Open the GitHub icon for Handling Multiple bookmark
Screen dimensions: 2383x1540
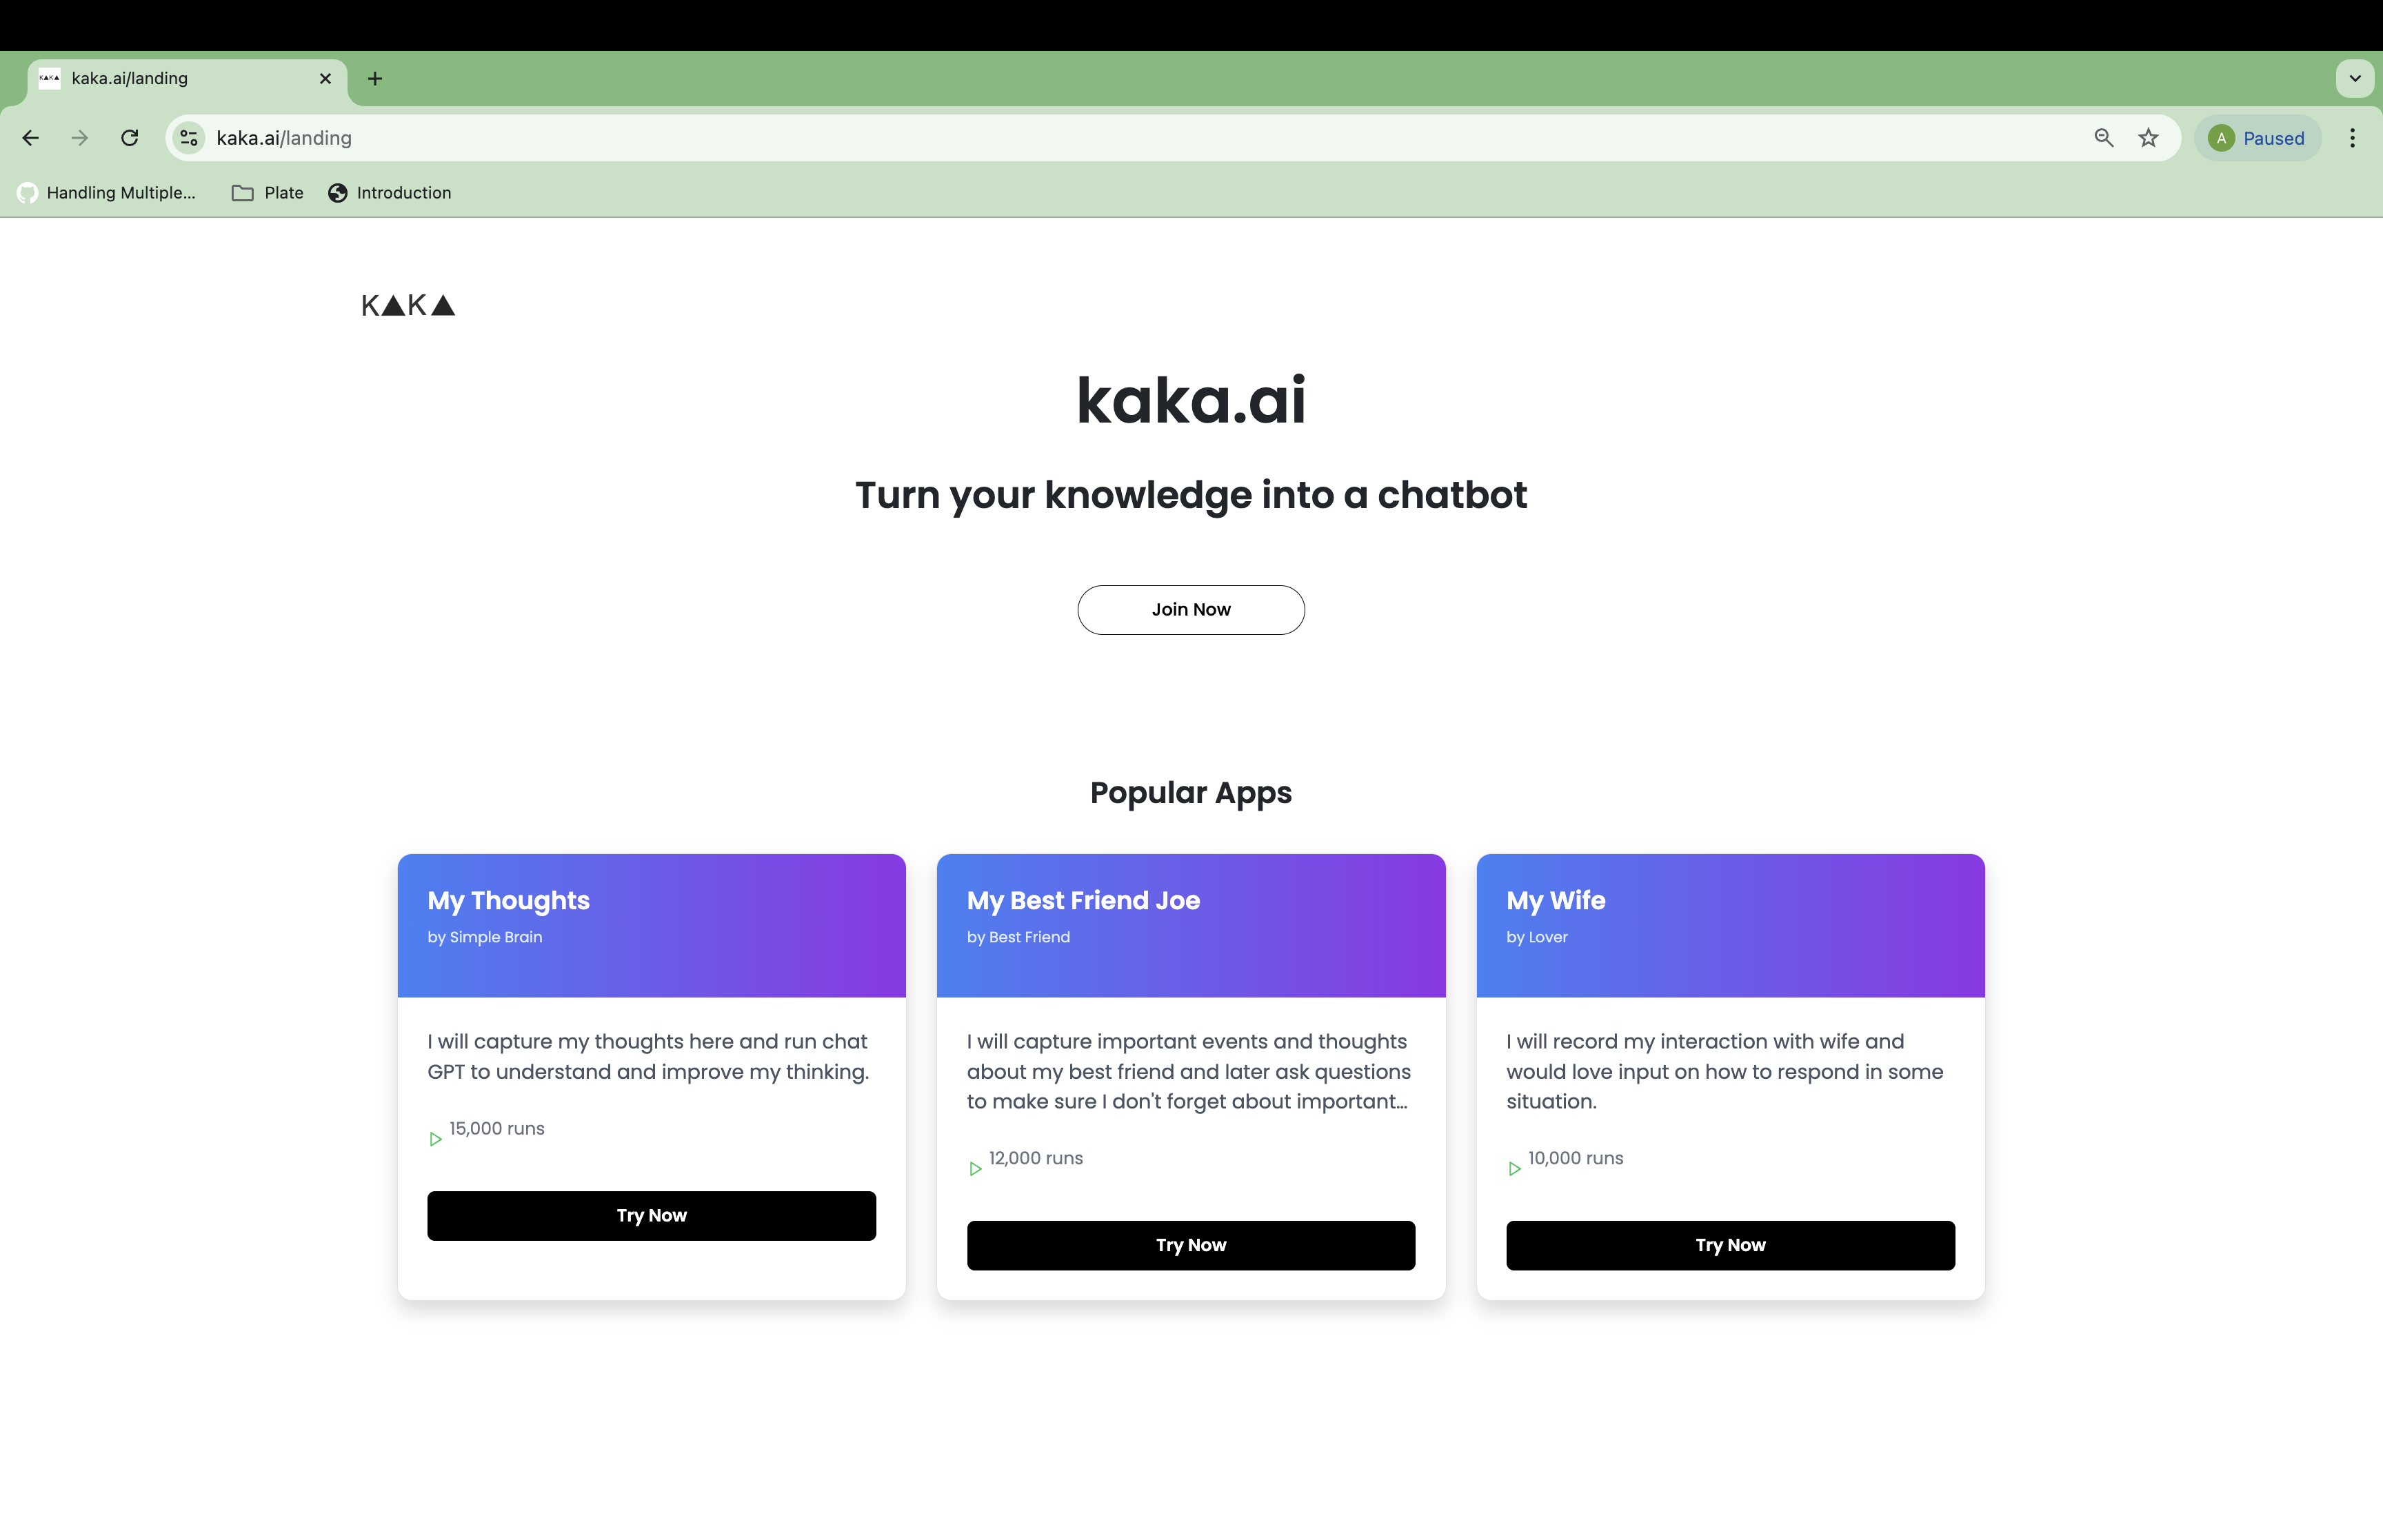(27, 192)
